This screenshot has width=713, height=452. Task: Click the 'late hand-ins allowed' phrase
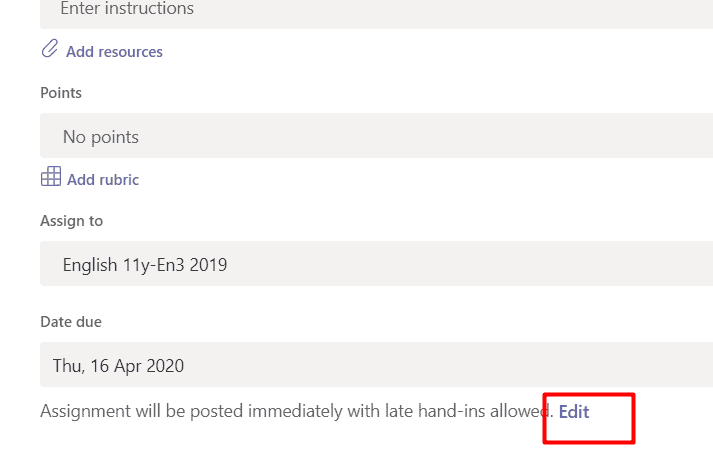point(469,411)
